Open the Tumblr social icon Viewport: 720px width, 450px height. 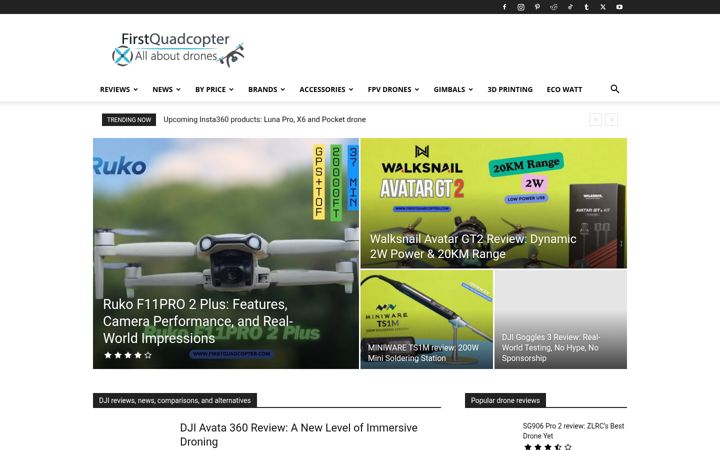tap(586, 7)
